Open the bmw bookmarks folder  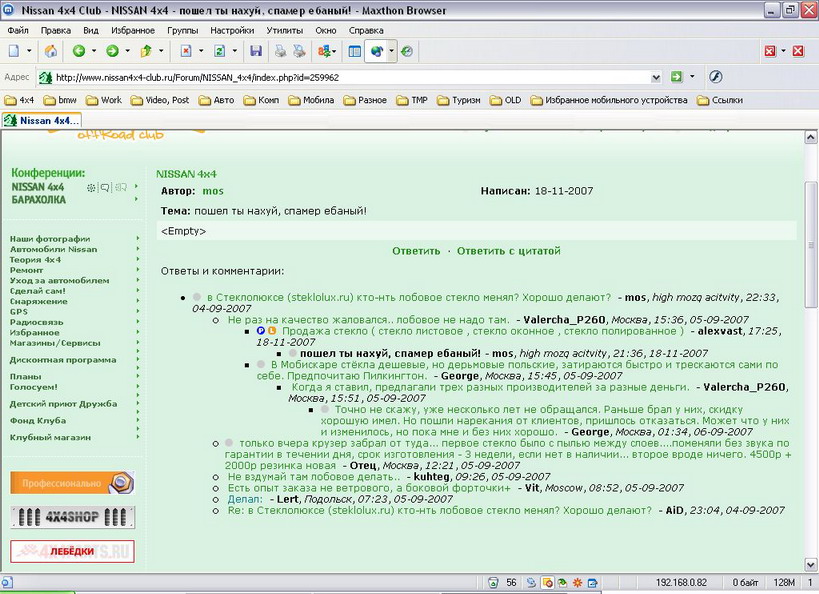(60, 100)
